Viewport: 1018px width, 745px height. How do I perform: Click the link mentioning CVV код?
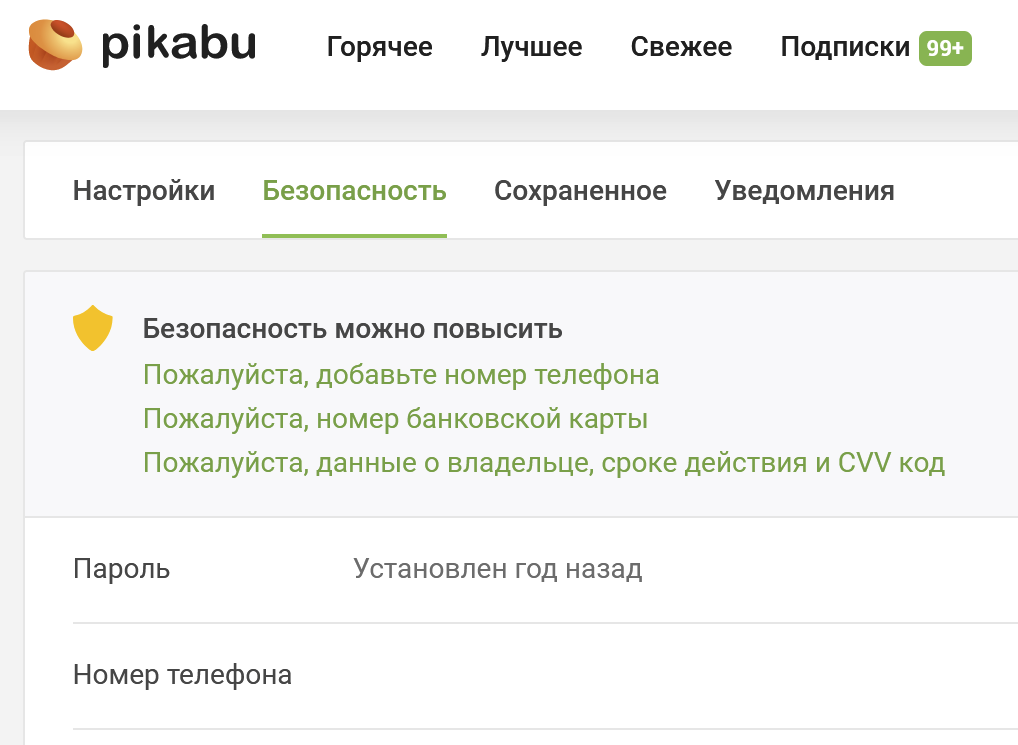544,463
